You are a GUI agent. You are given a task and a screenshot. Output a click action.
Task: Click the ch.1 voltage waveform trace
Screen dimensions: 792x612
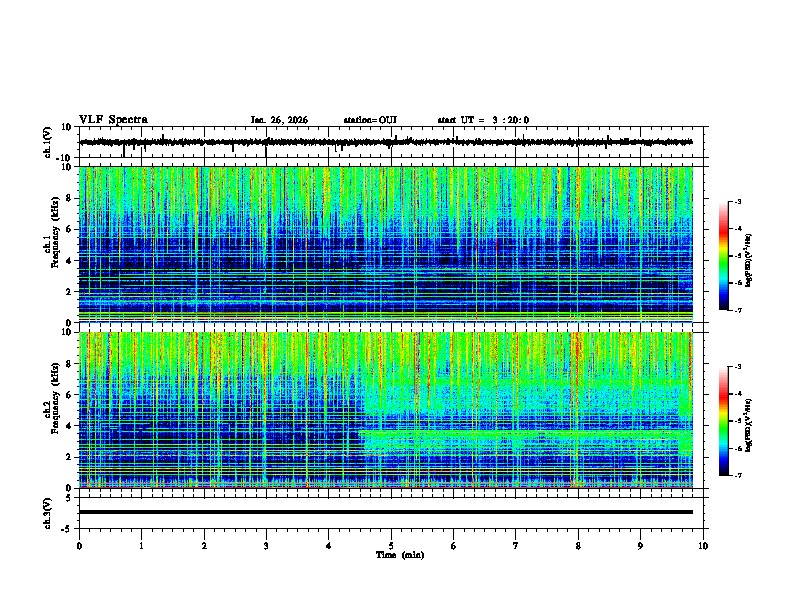[386, 142]
